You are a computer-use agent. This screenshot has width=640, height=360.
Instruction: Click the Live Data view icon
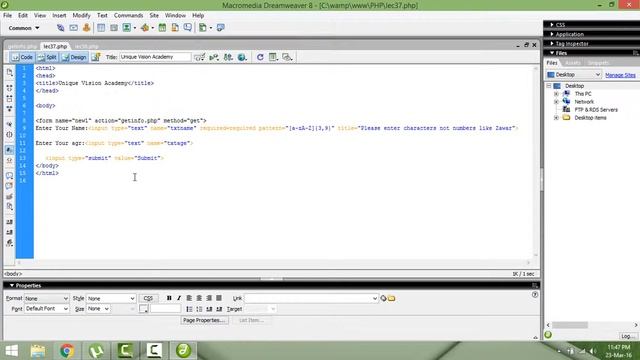tap(96, 57)
